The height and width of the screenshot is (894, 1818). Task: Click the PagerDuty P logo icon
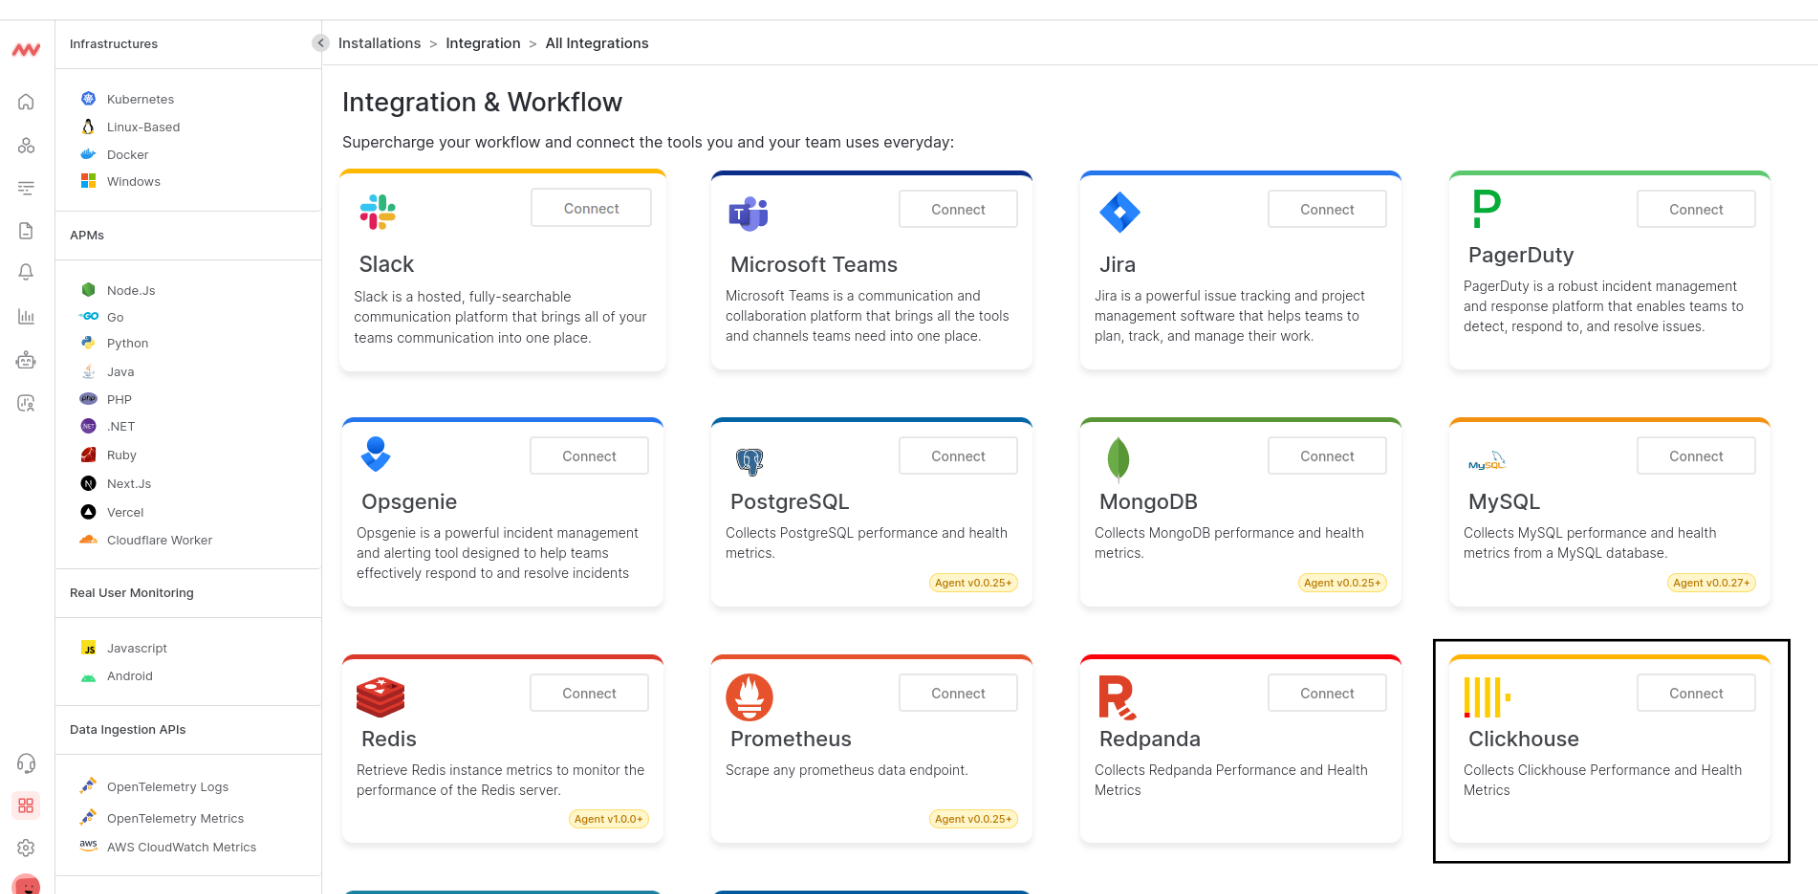[x=1487, y=209]
